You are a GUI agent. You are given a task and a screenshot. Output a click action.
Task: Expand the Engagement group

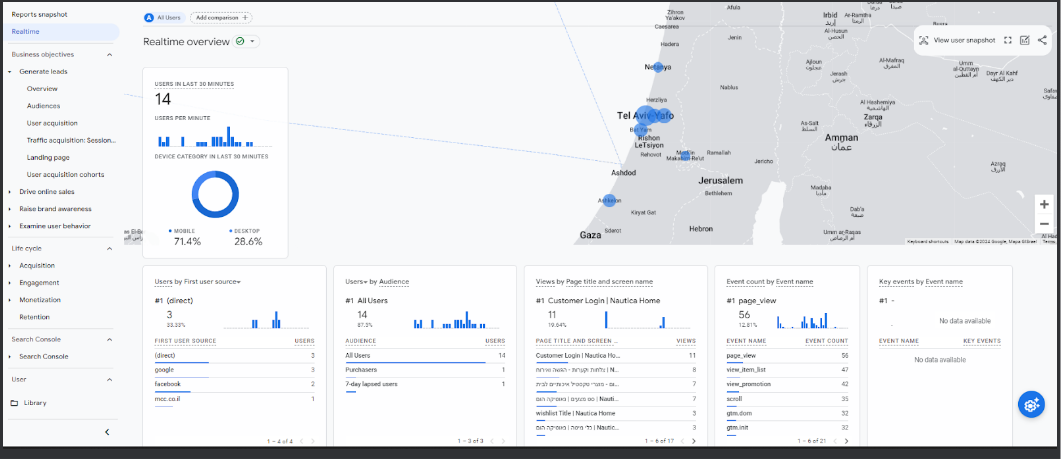(10, 283)
